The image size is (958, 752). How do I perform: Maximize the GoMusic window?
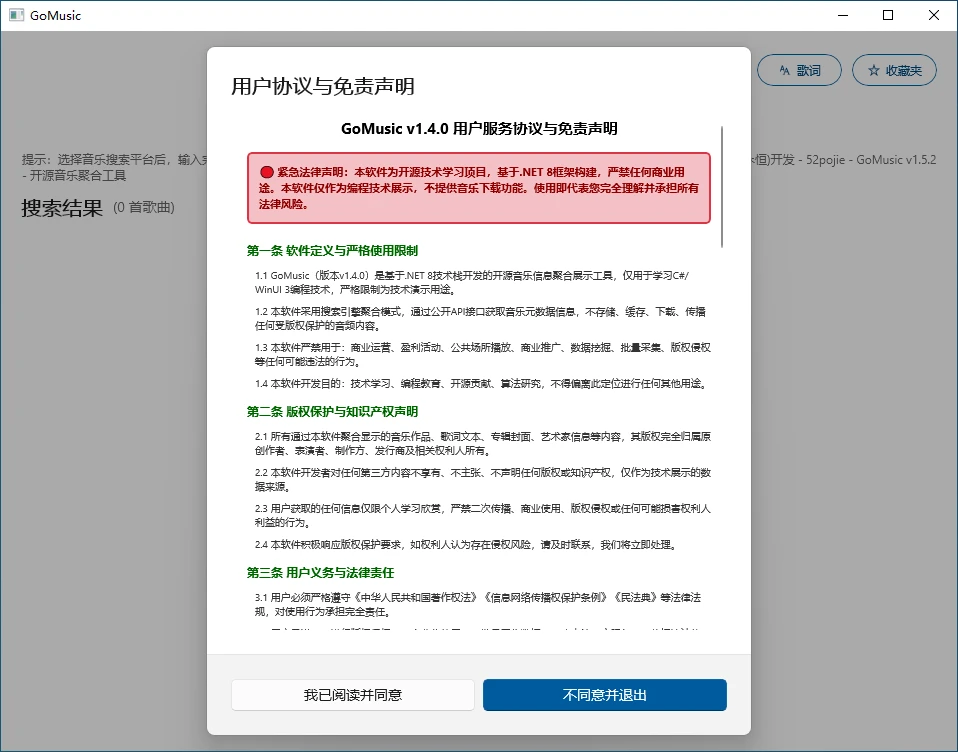(888, 15)
